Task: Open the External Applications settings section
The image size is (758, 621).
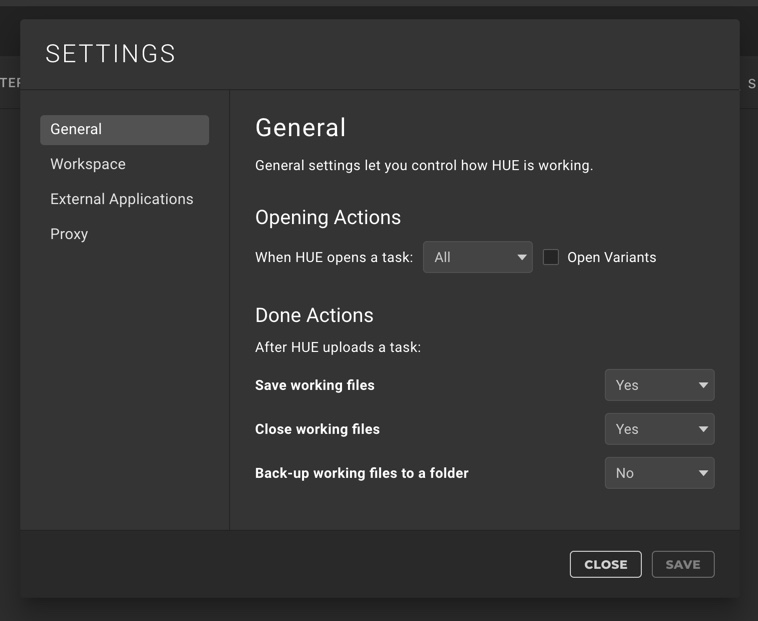Action: (122, 199)
